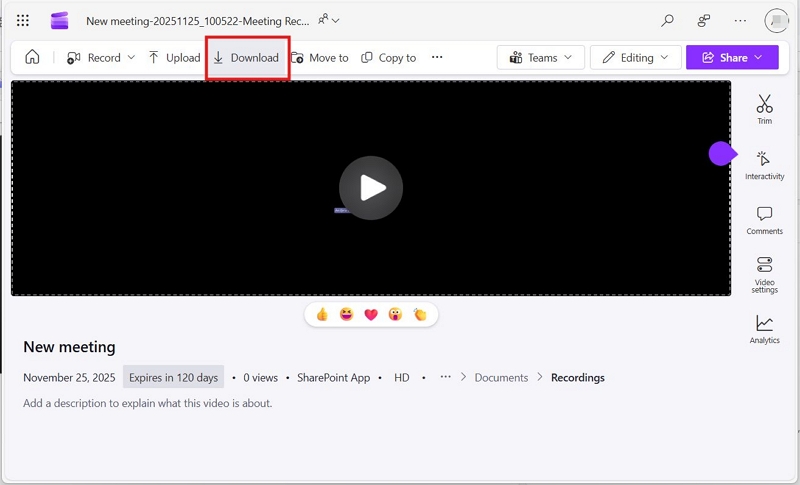The width and height of the screenshot is (800, 485).
Task: Open the Analytics panel
Action: click(764, 329)
